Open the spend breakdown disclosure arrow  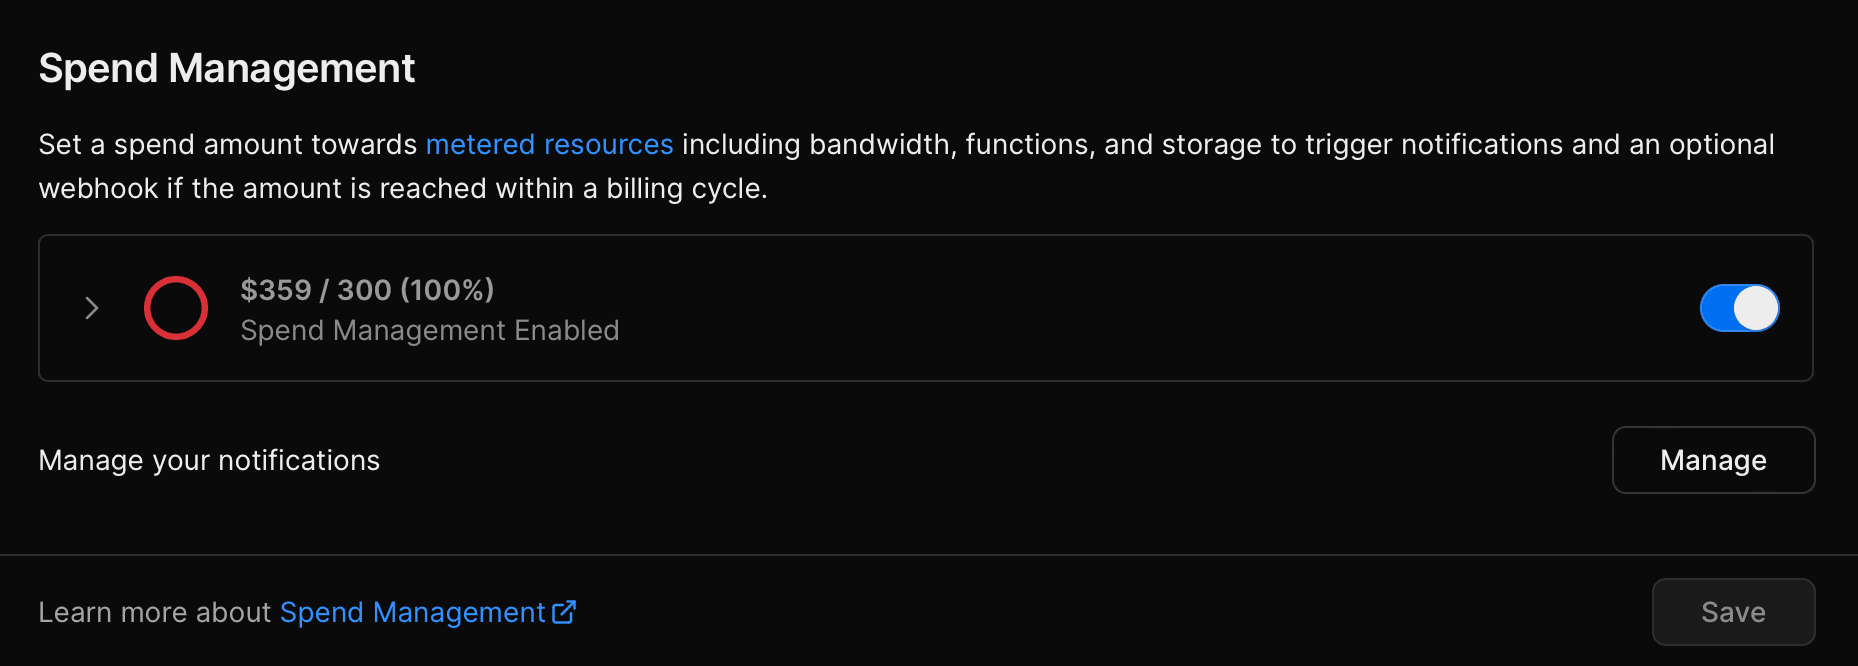coord(91,308)
